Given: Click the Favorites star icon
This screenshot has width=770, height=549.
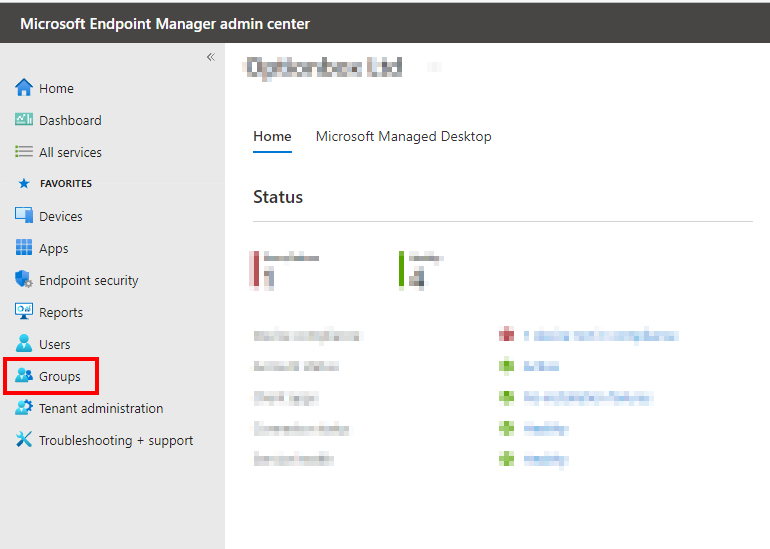Looking at the screenshot, I should click(24, 184).
